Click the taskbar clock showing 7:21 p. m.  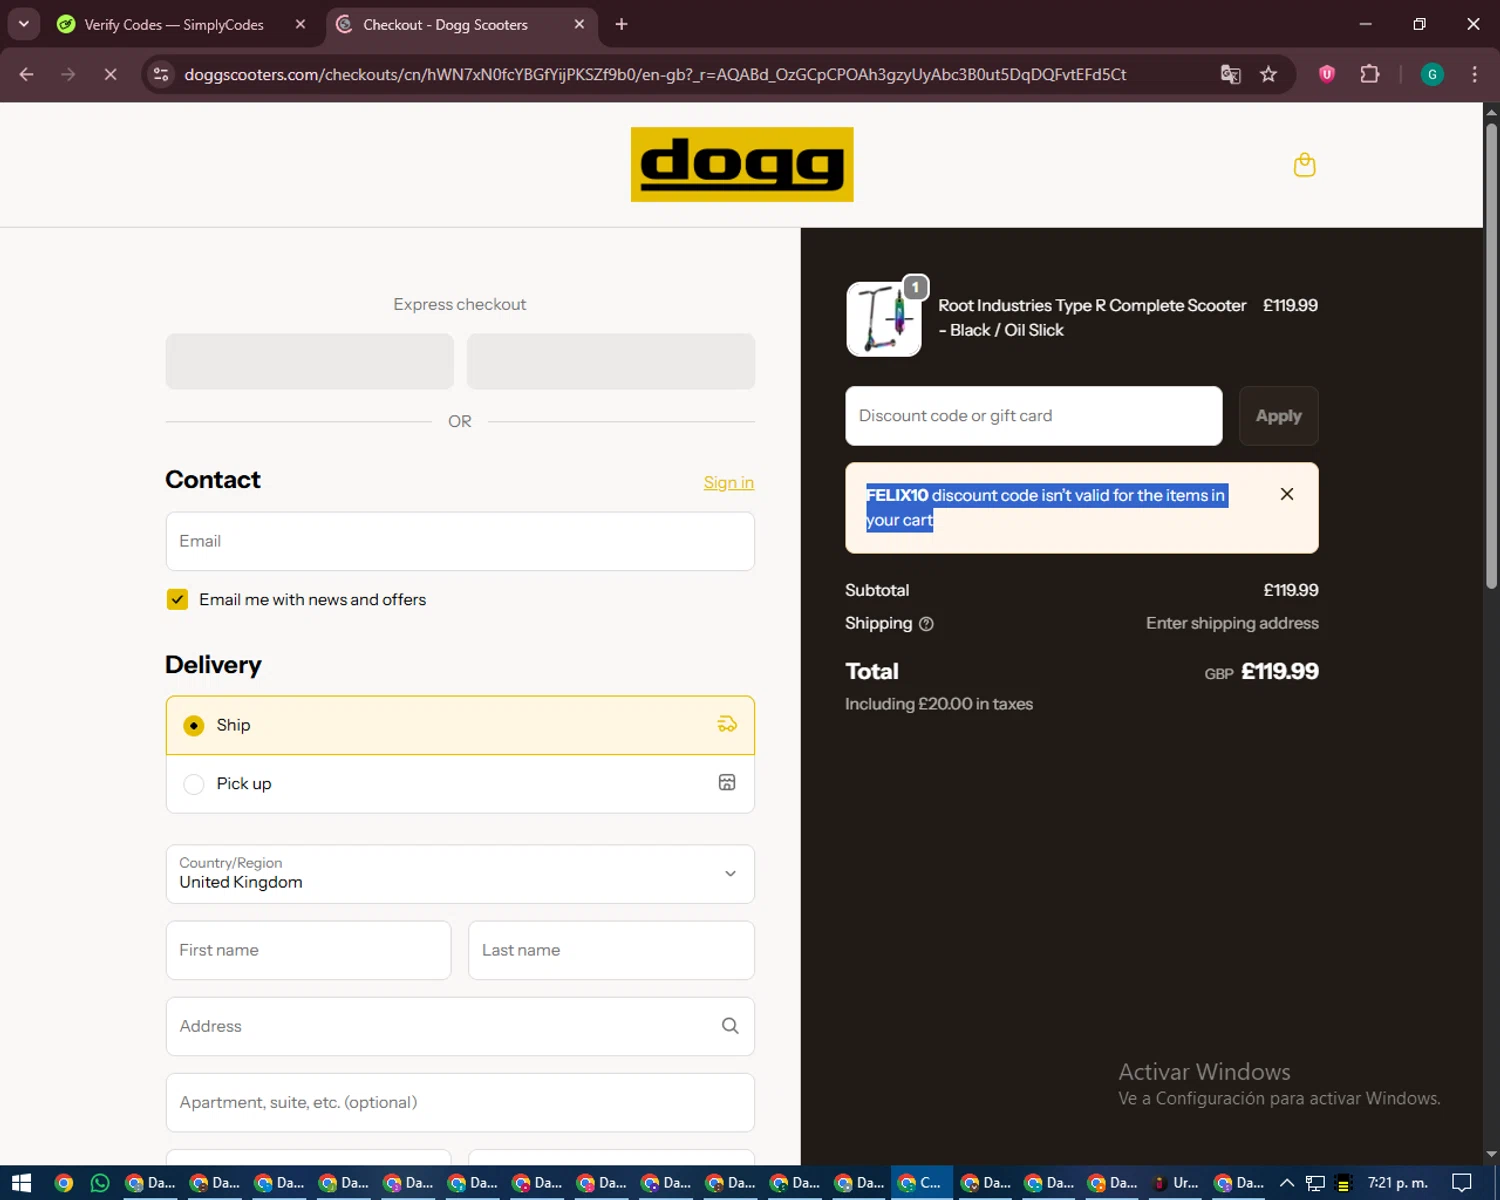tap(1397, 1183)
